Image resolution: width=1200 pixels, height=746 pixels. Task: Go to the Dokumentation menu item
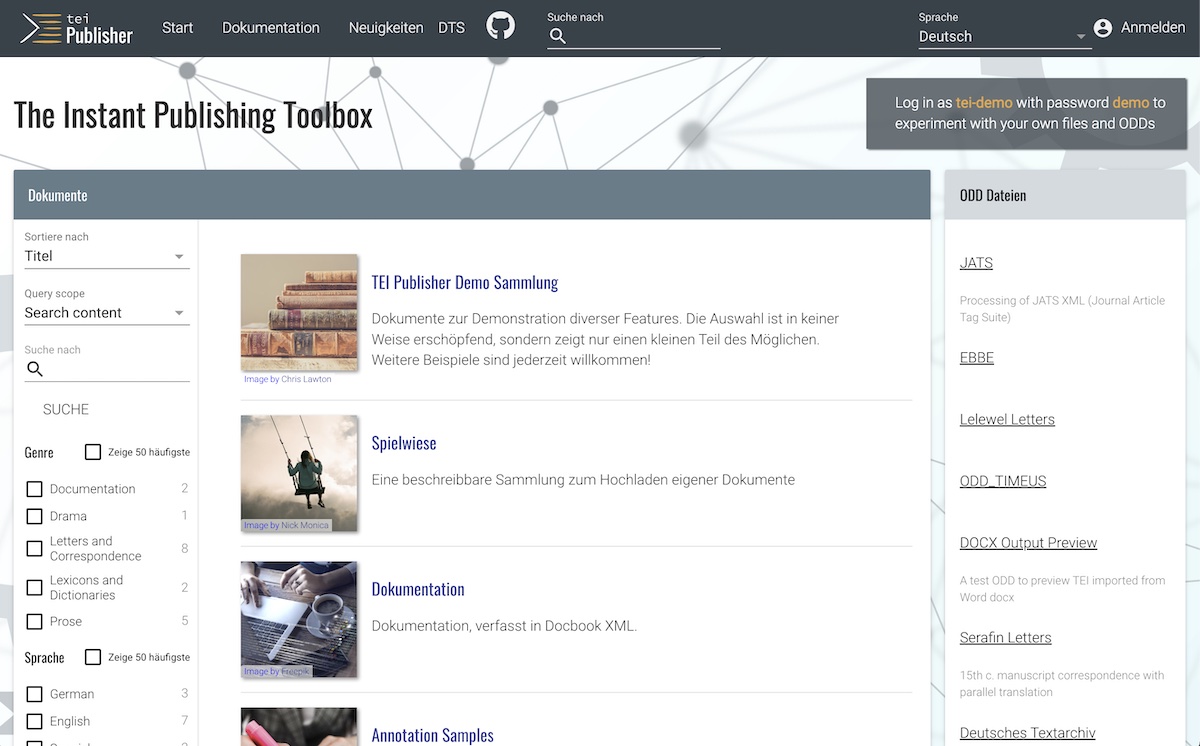(271, 28)
